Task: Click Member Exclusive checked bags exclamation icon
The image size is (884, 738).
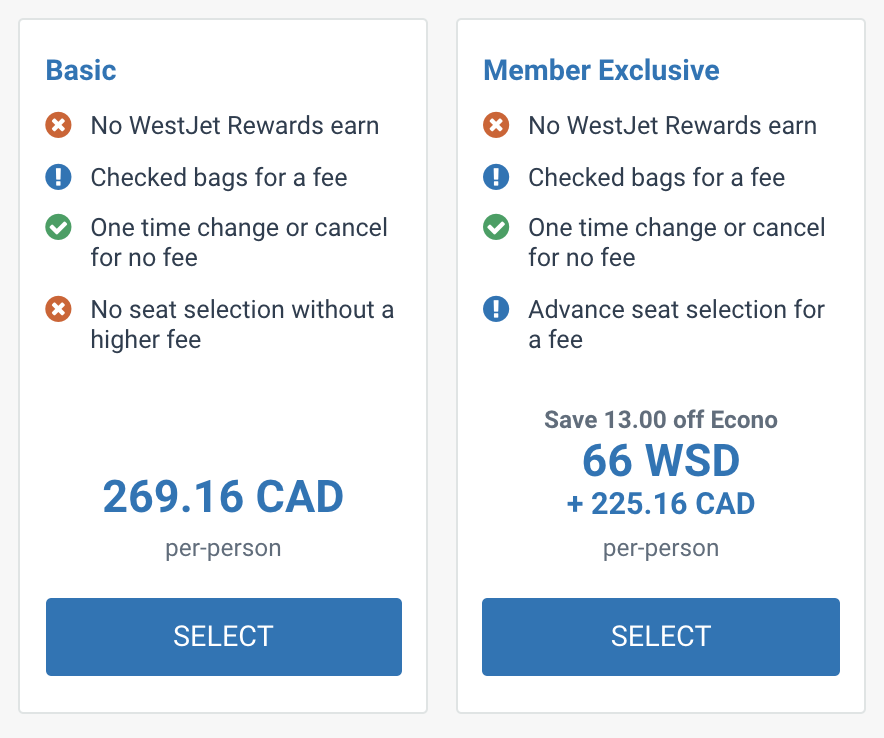Action: tap(496, 178)
